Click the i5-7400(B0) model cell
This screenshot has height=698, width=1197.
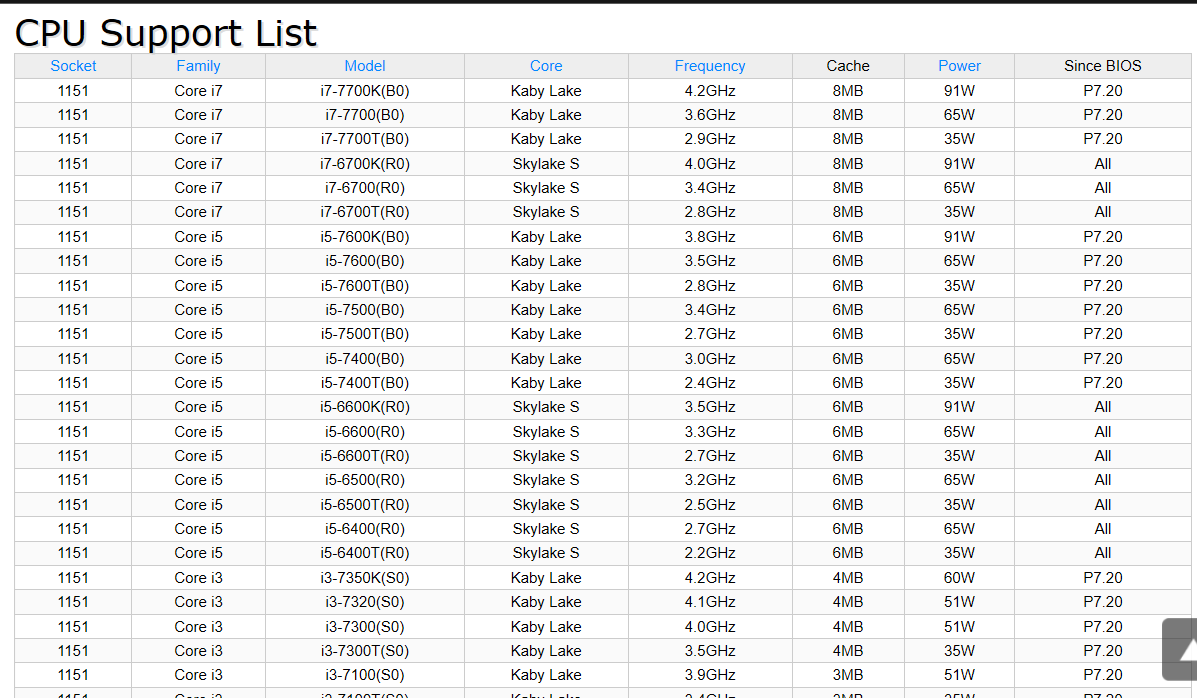(365, 359)
